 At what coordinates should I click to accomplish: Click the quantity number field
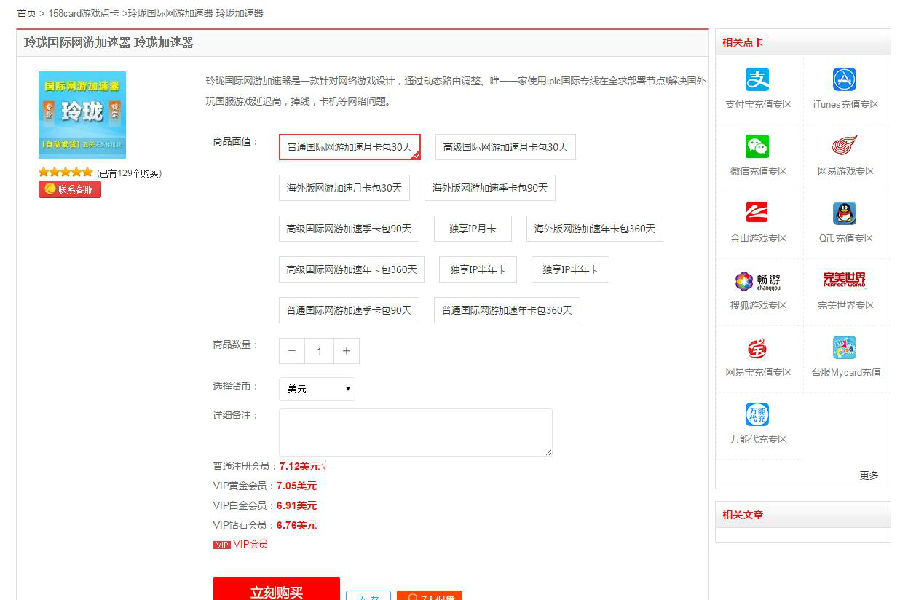click(x=319, y=351)
